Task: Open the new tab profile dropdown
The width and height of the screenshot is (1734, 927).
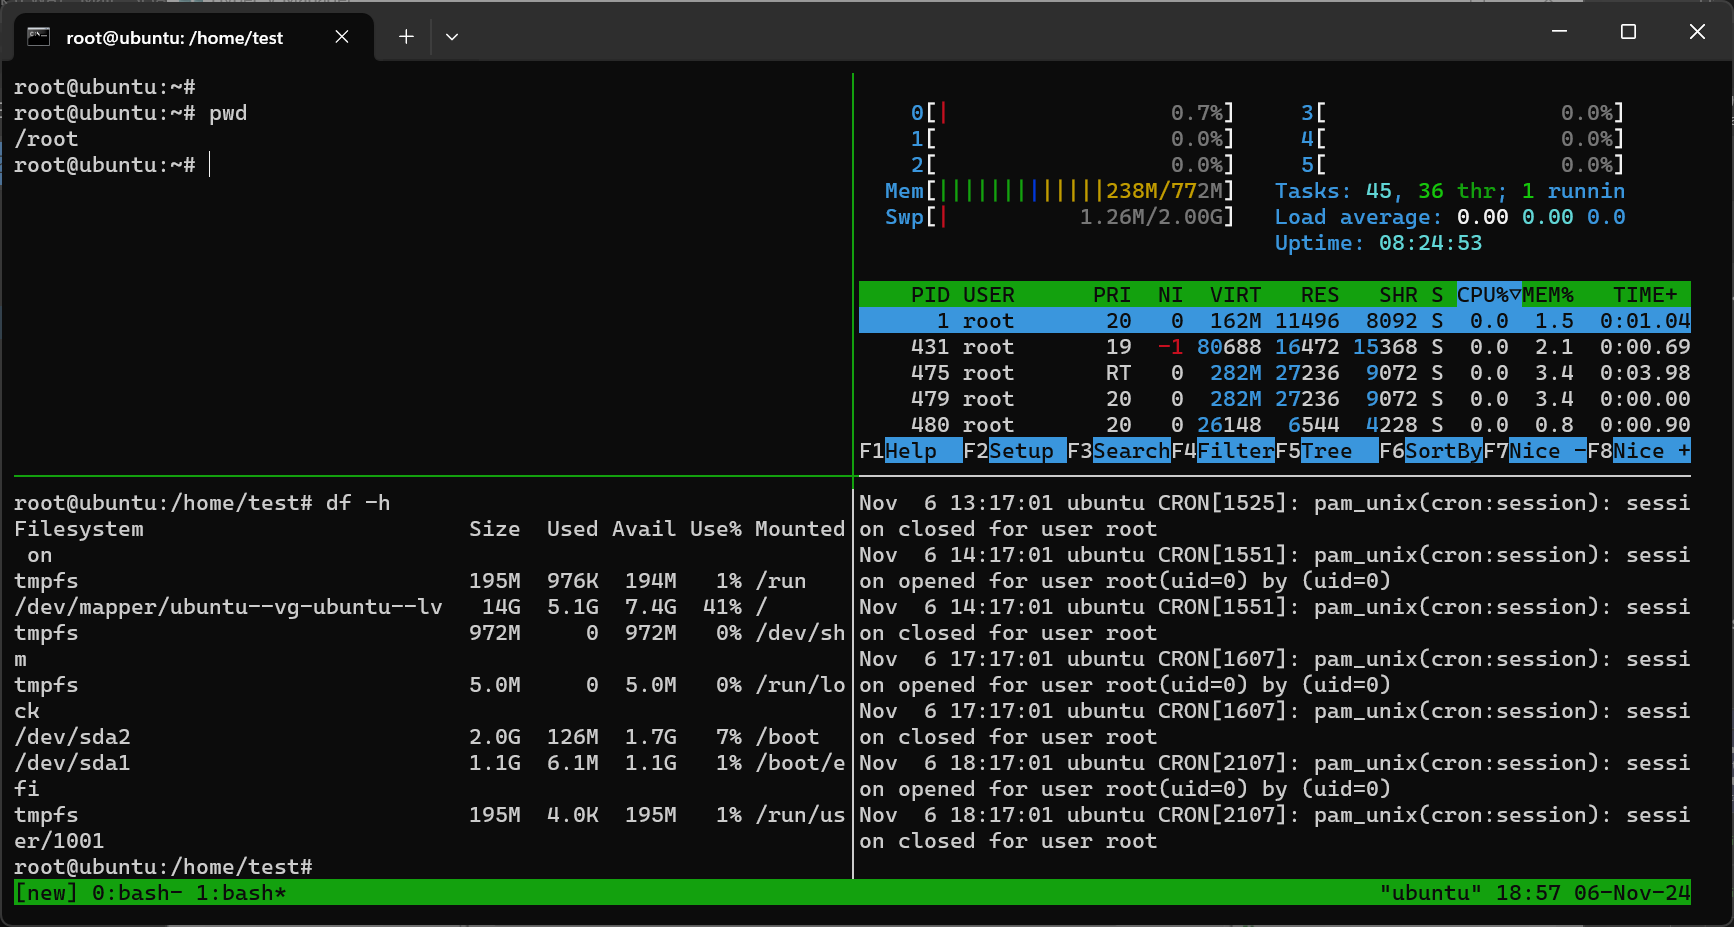Action: [452, 37]
